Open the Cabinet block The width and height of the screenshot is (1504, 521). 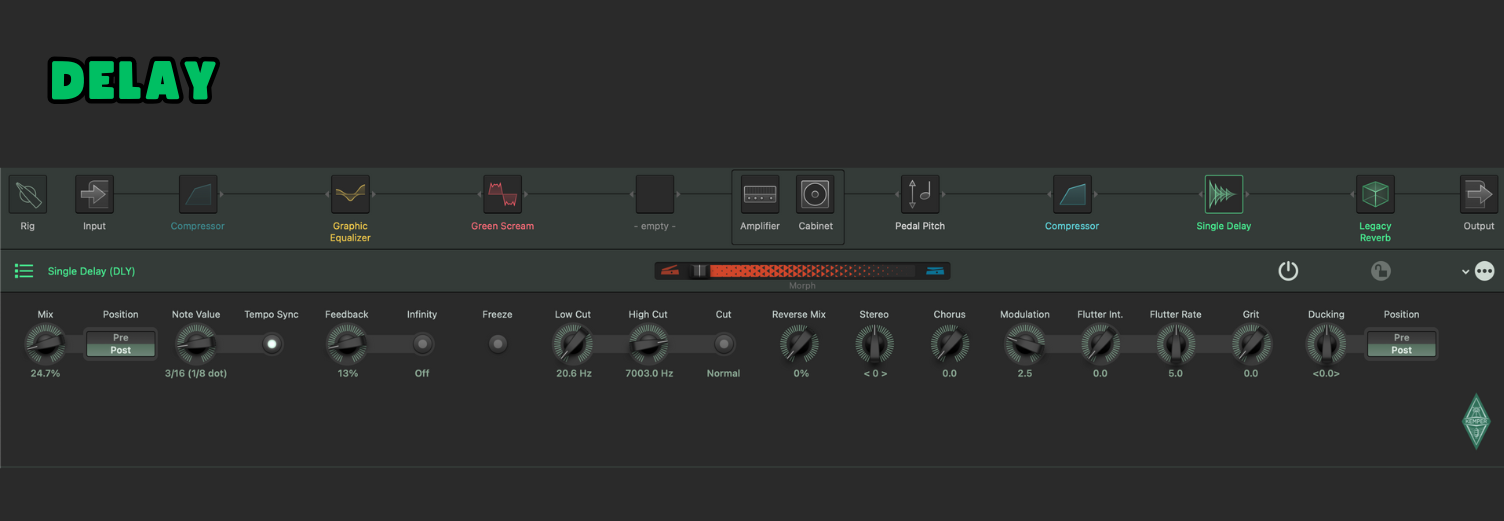815,194
